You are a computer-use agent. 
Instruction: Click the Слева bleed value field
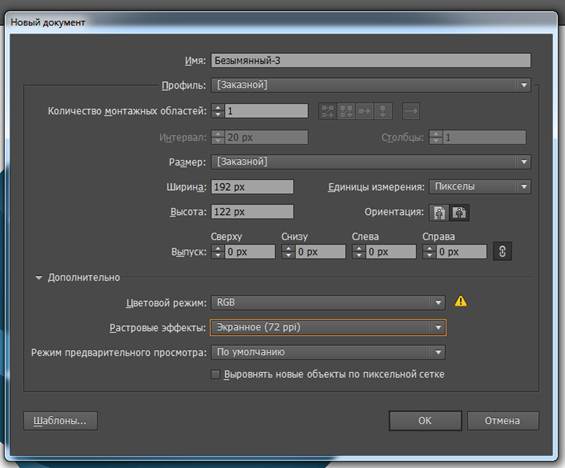tap(391, 251)
